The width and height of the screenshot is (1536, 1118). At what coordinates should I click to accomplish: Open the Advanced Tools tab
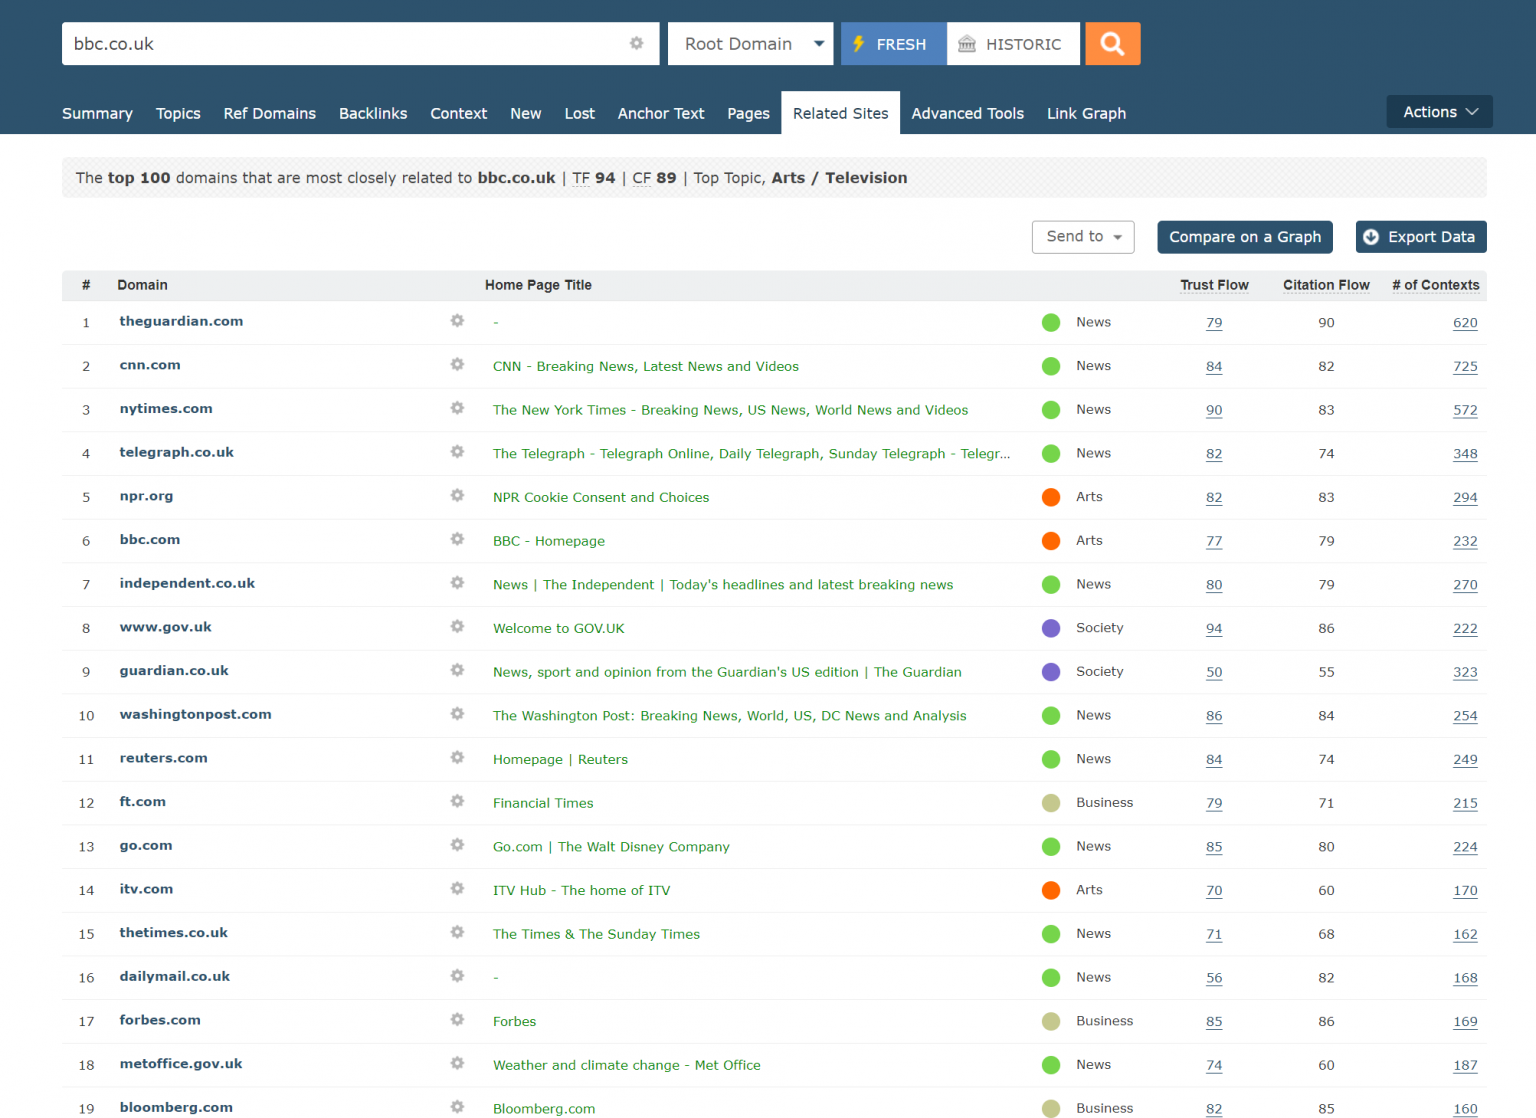968,114
